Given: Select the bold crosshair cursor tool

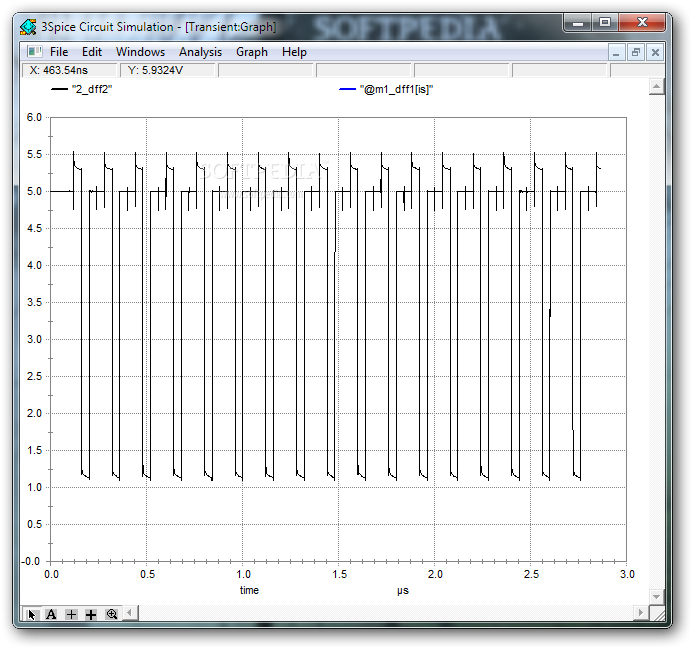Looking at the screenshot, I should click(x=91, y=614).
